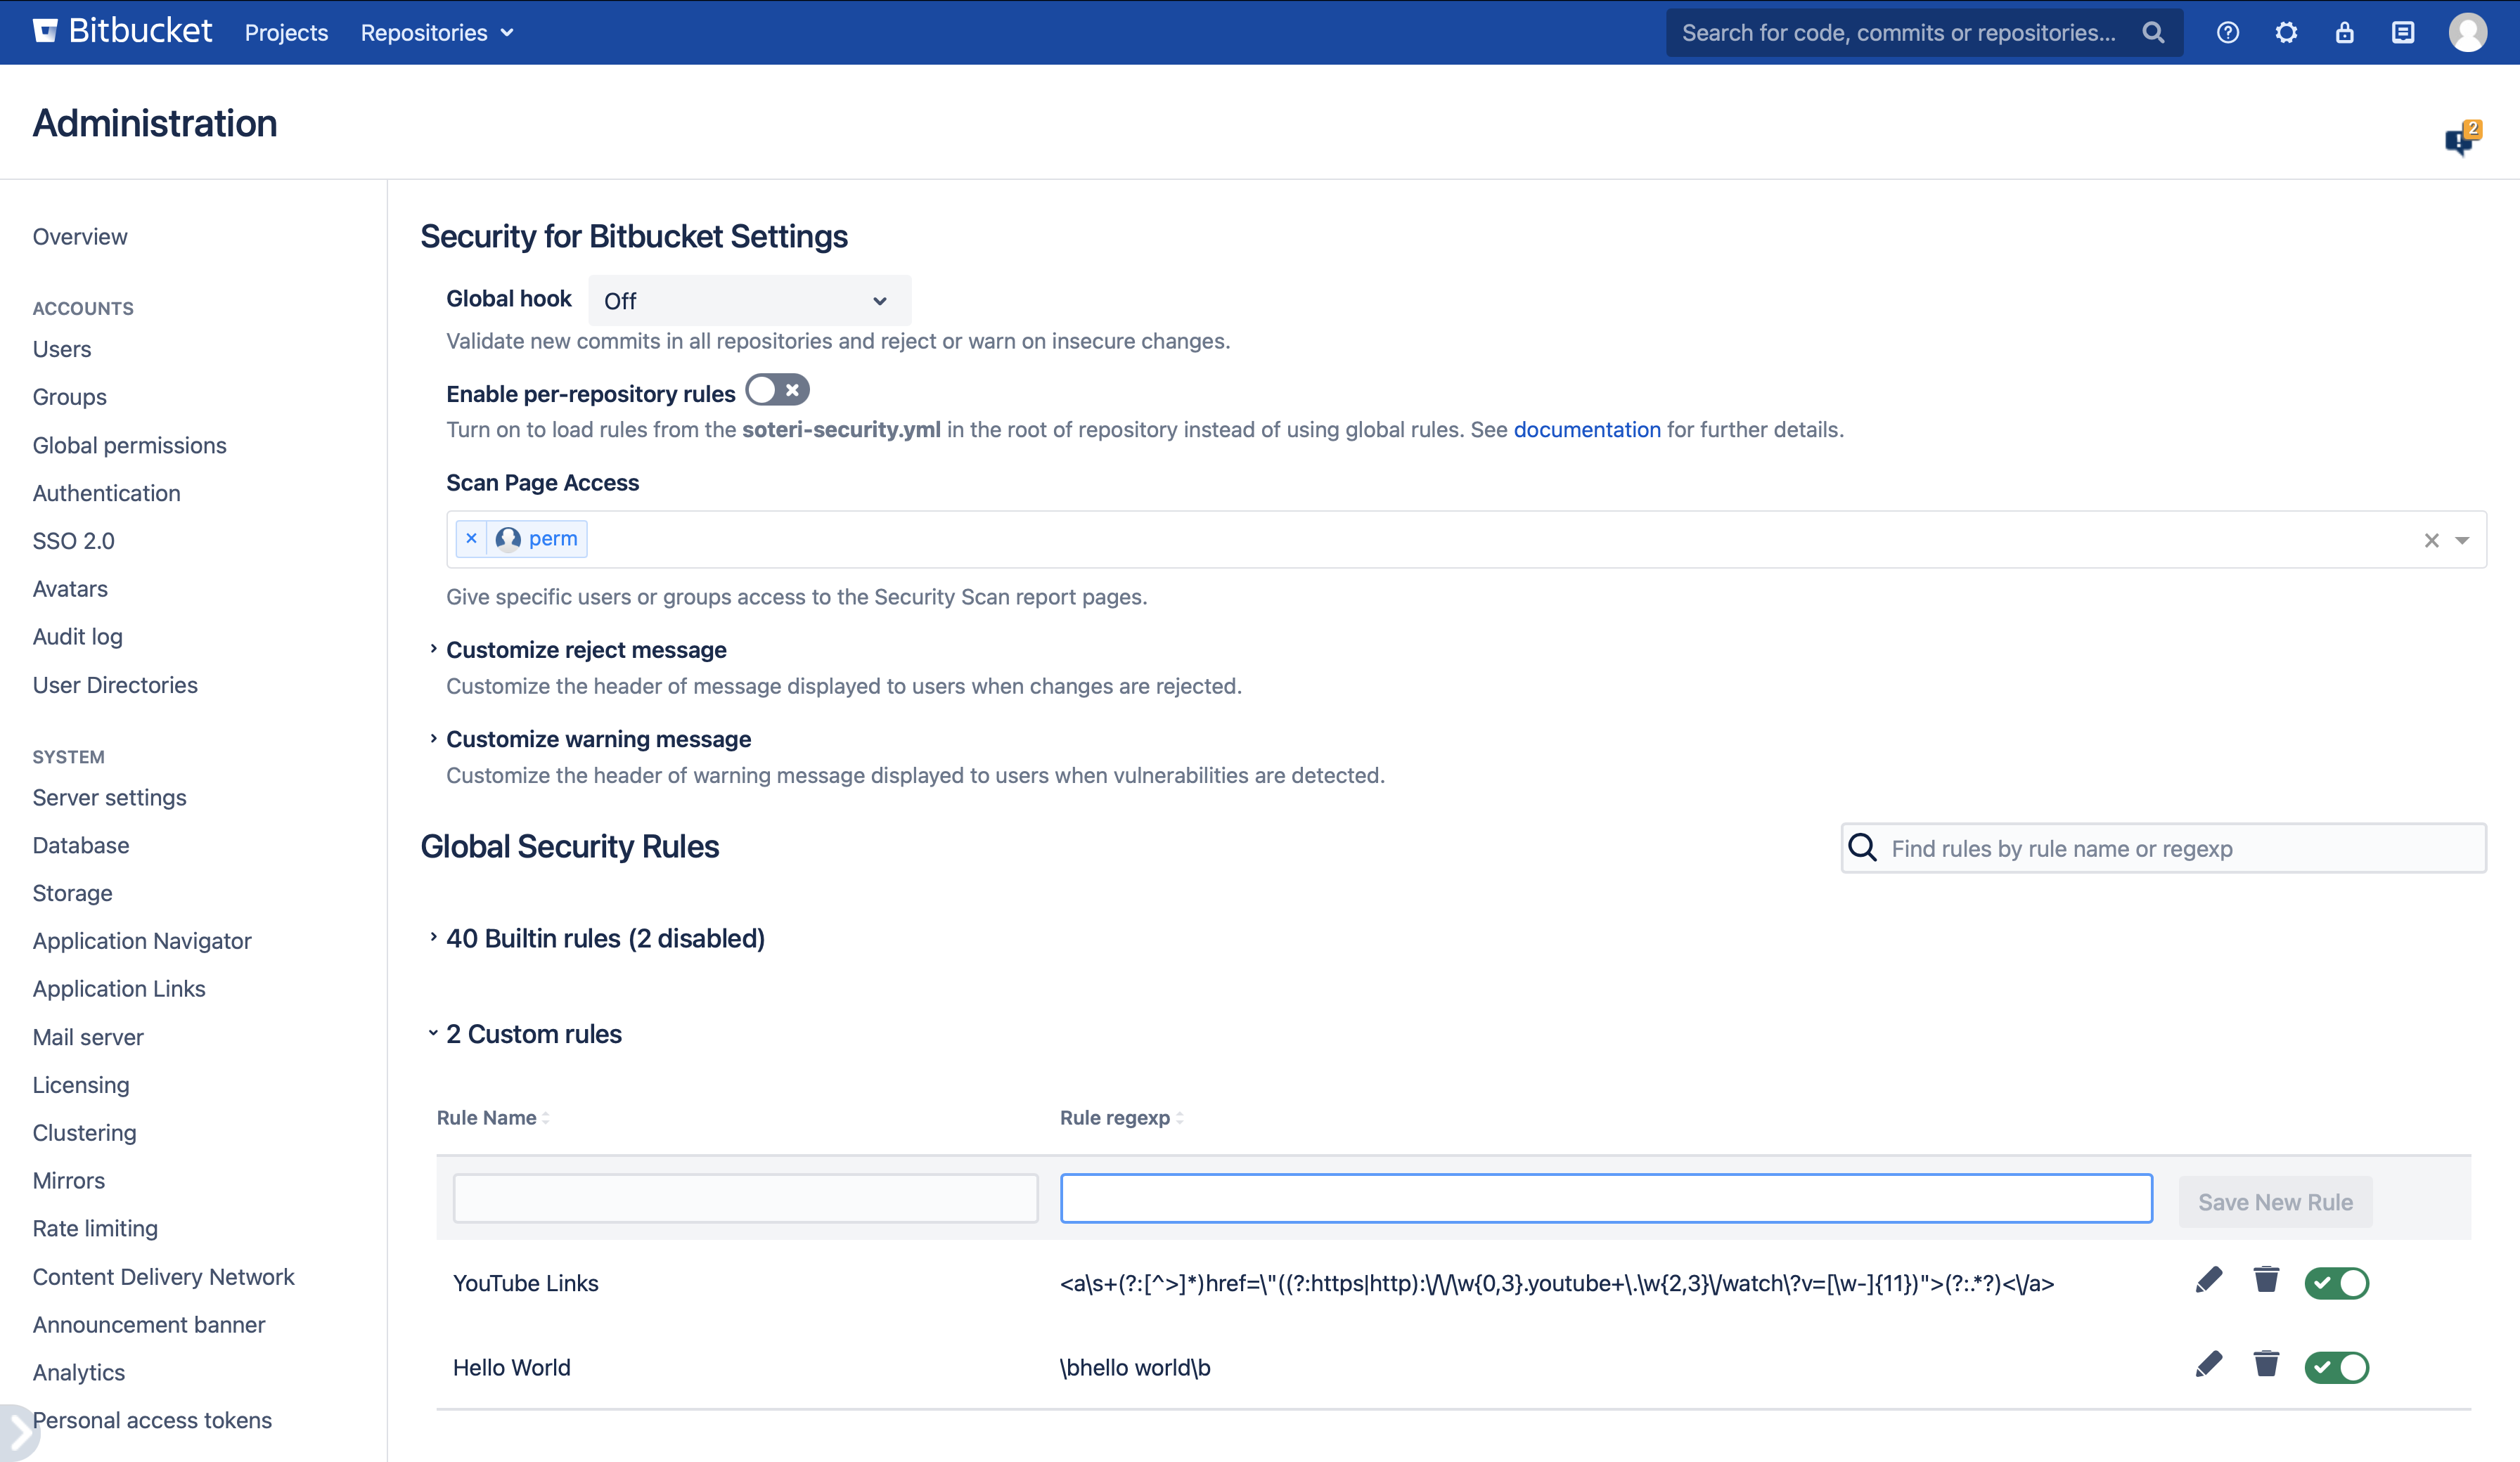
Task: Delete the YouTube Links rule trash icon
Action: [x=2266, y=1280]
